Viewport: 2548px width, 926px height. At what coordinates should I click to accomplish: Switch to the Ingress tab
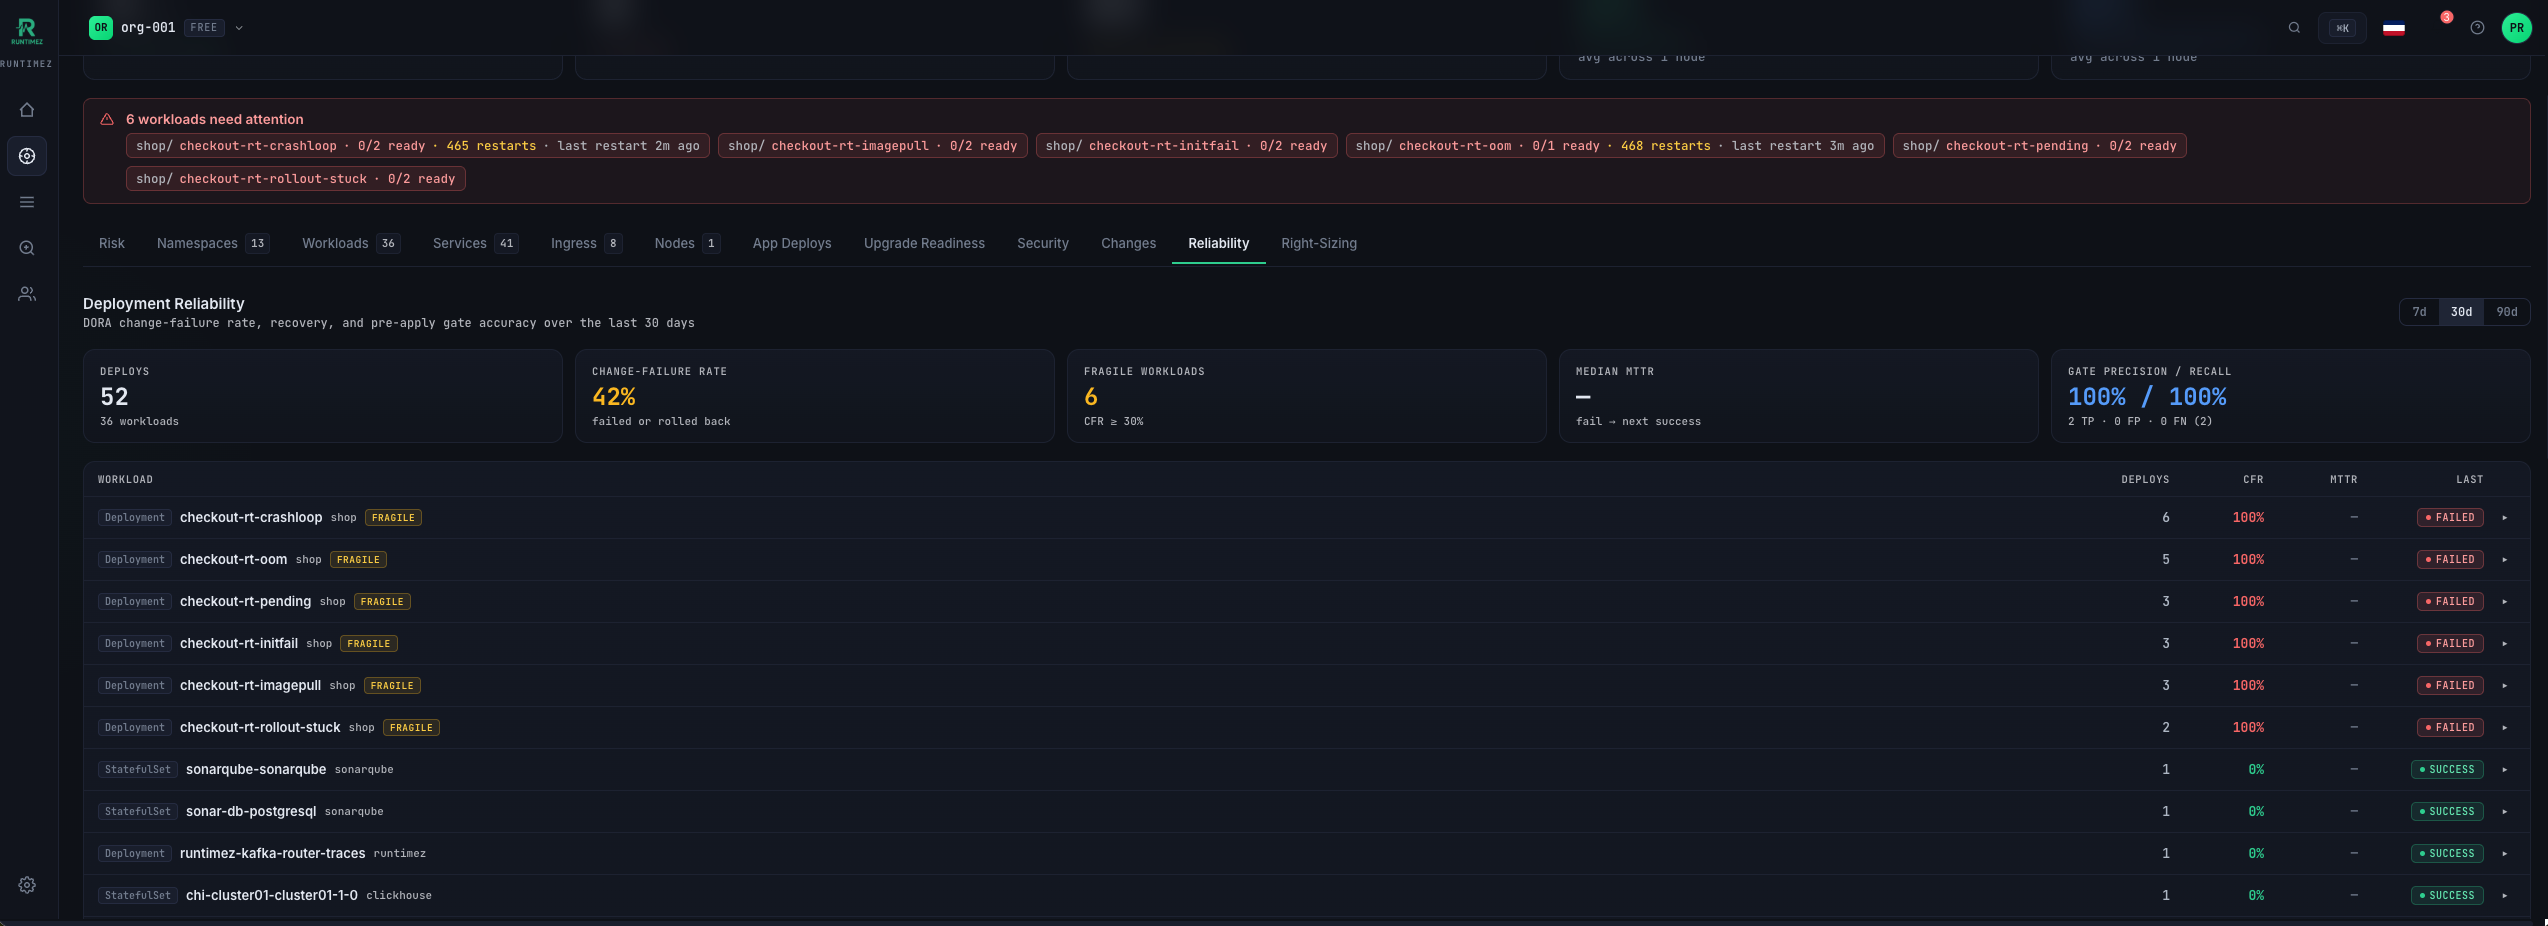pos(586,244)
